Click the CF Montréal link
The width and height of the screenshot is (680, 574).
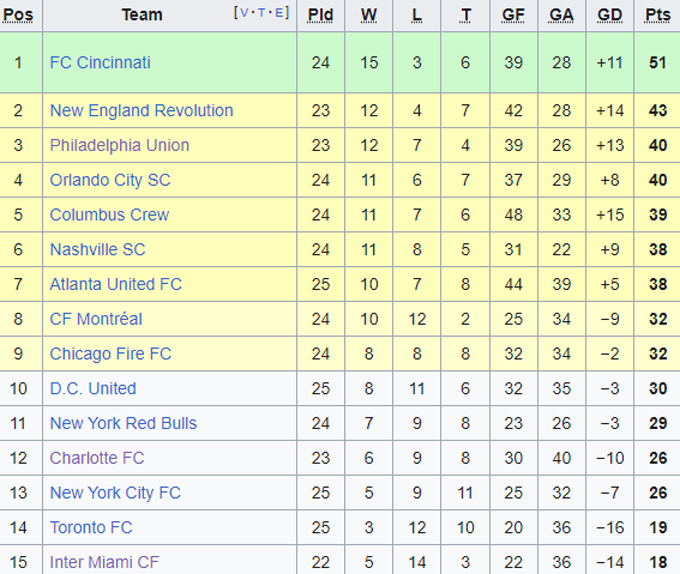pos(96,319)
